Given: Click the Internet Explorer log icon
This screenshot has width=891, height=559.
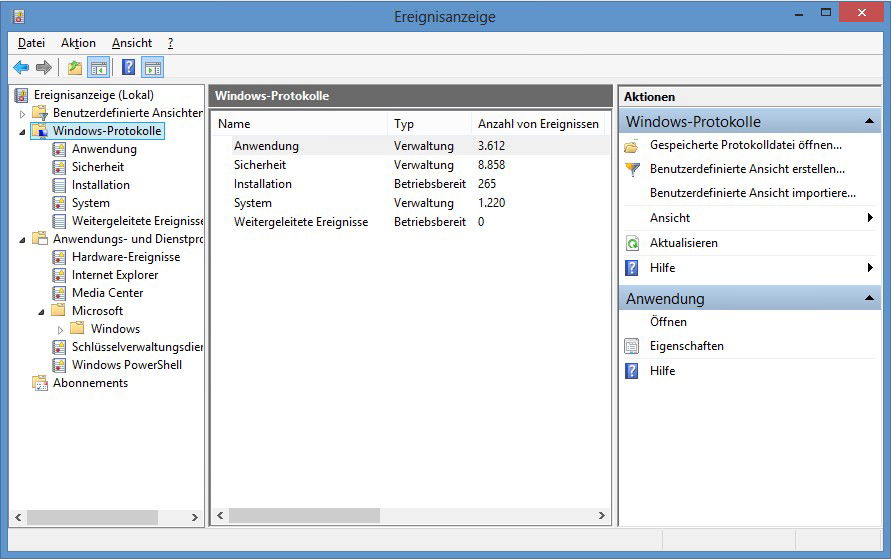Looking at the screenshot, I should coord(59,276).
